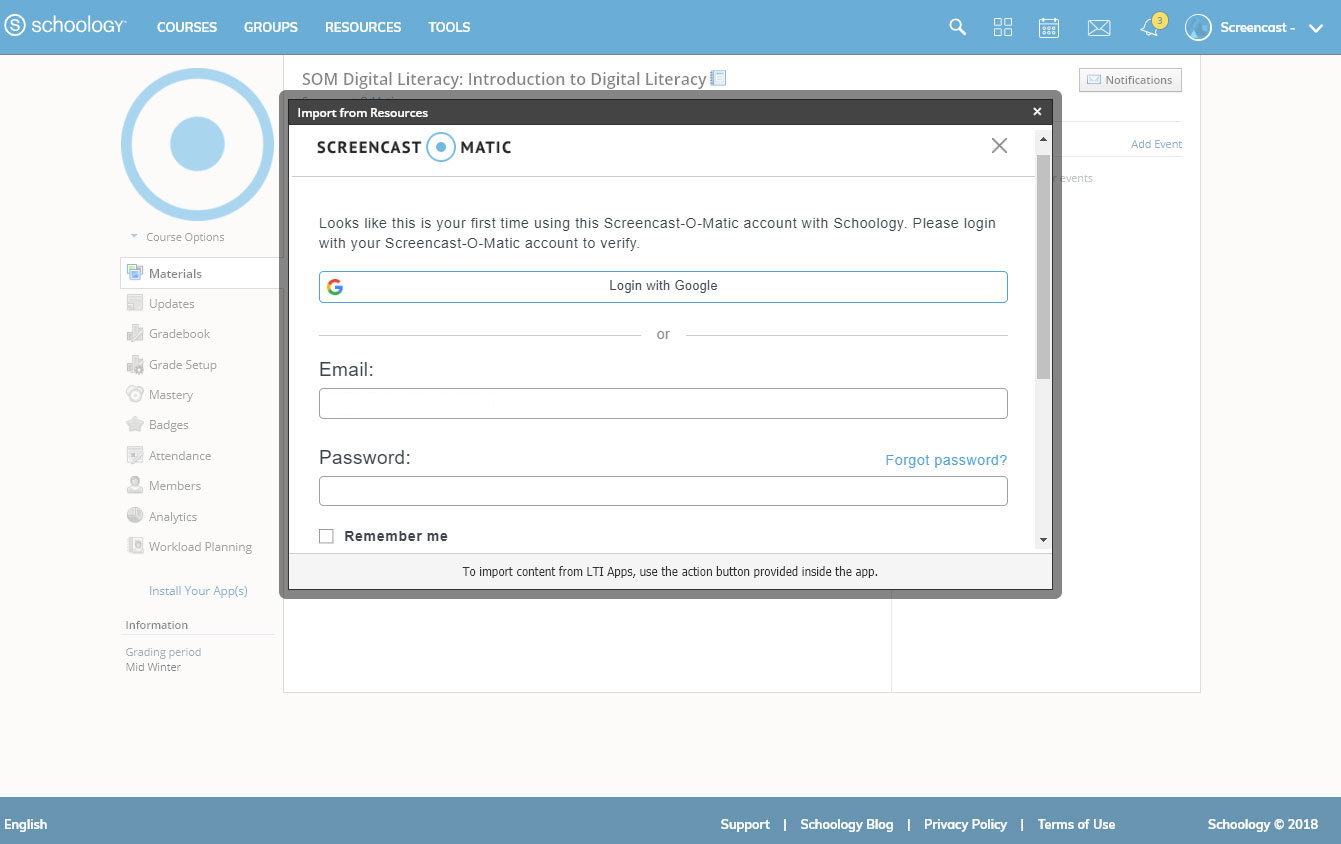This screenshot has height=844, width=1341.
Task: Click the Materials sidebar icon
Action: click(x=135, y=273)
